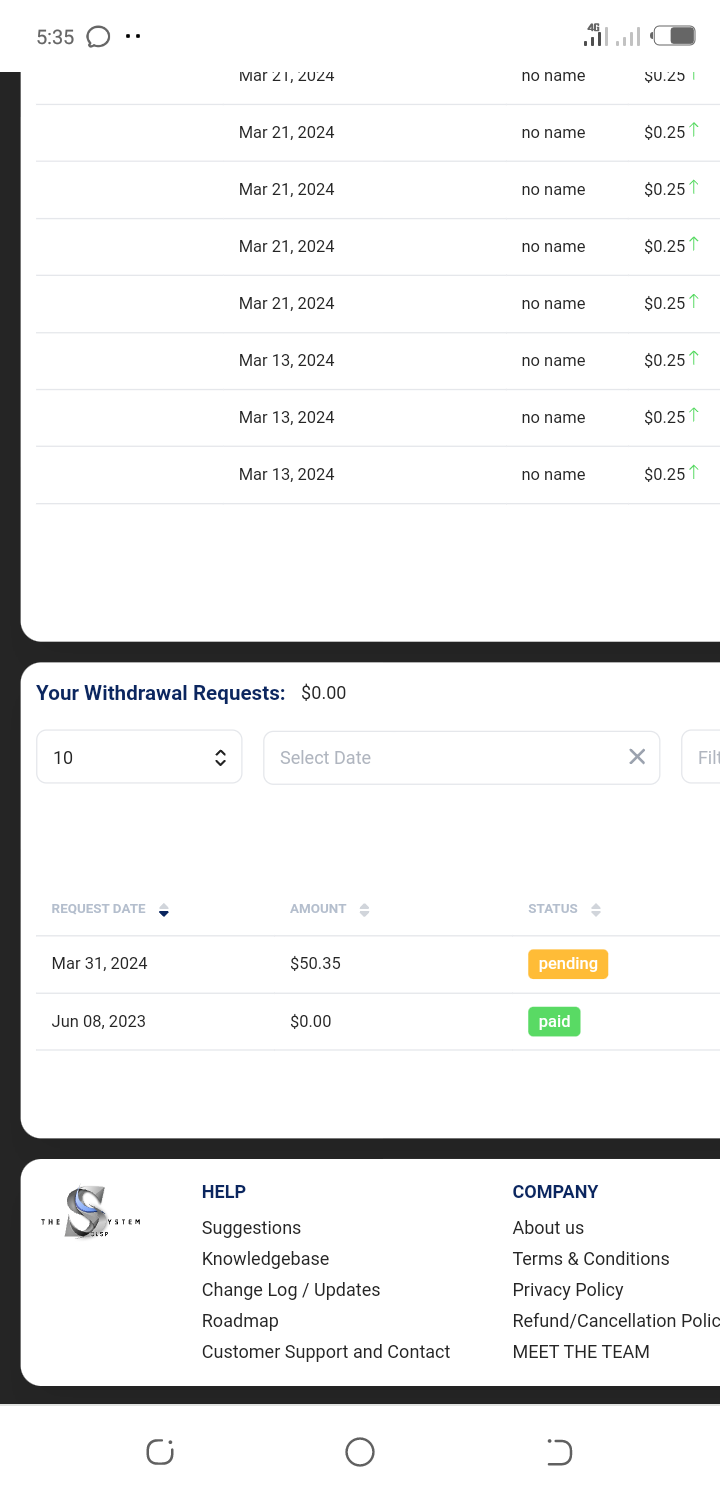Open Privacy Policy link
The width and height of the screenshot is (720, 1500).
pos(567,1290)
